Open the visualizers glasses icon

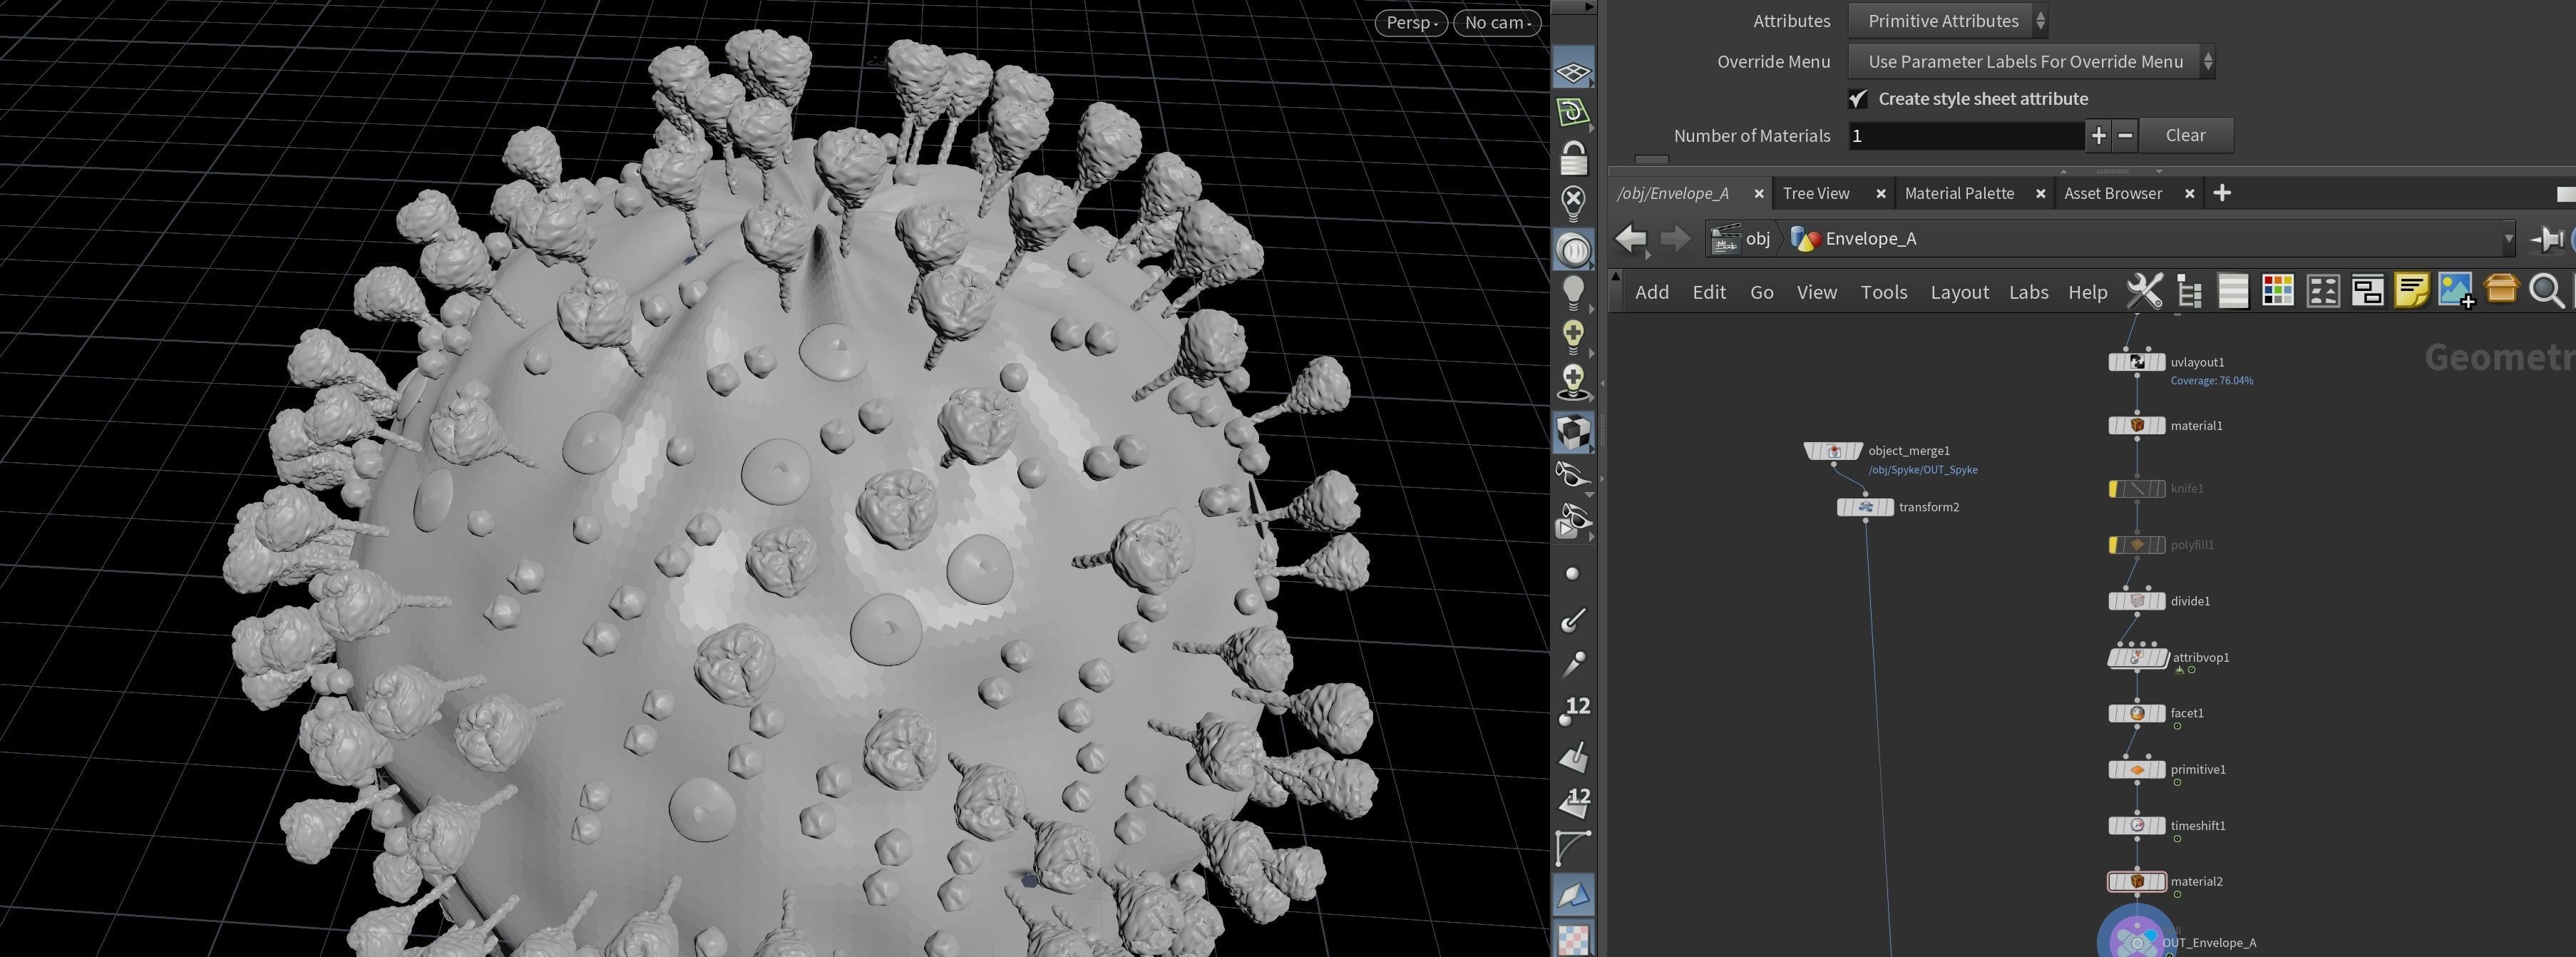pyautogui.click(x=1573, y=475)
